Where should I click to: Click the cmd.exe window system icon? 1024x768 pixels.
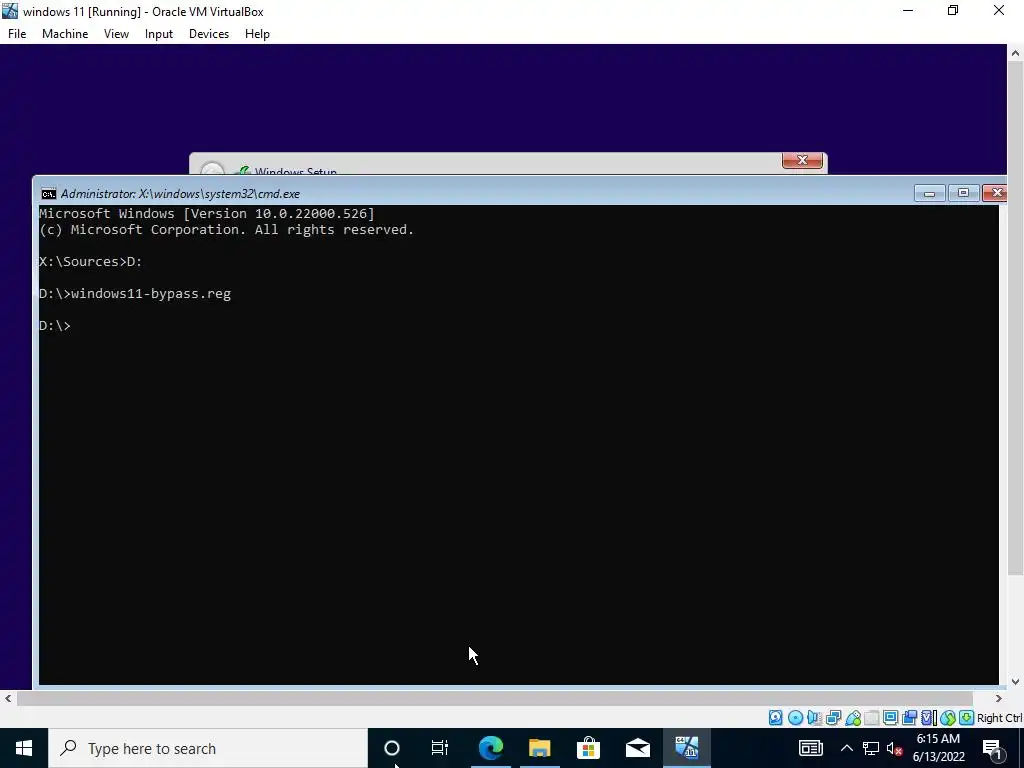coord(48,194)
